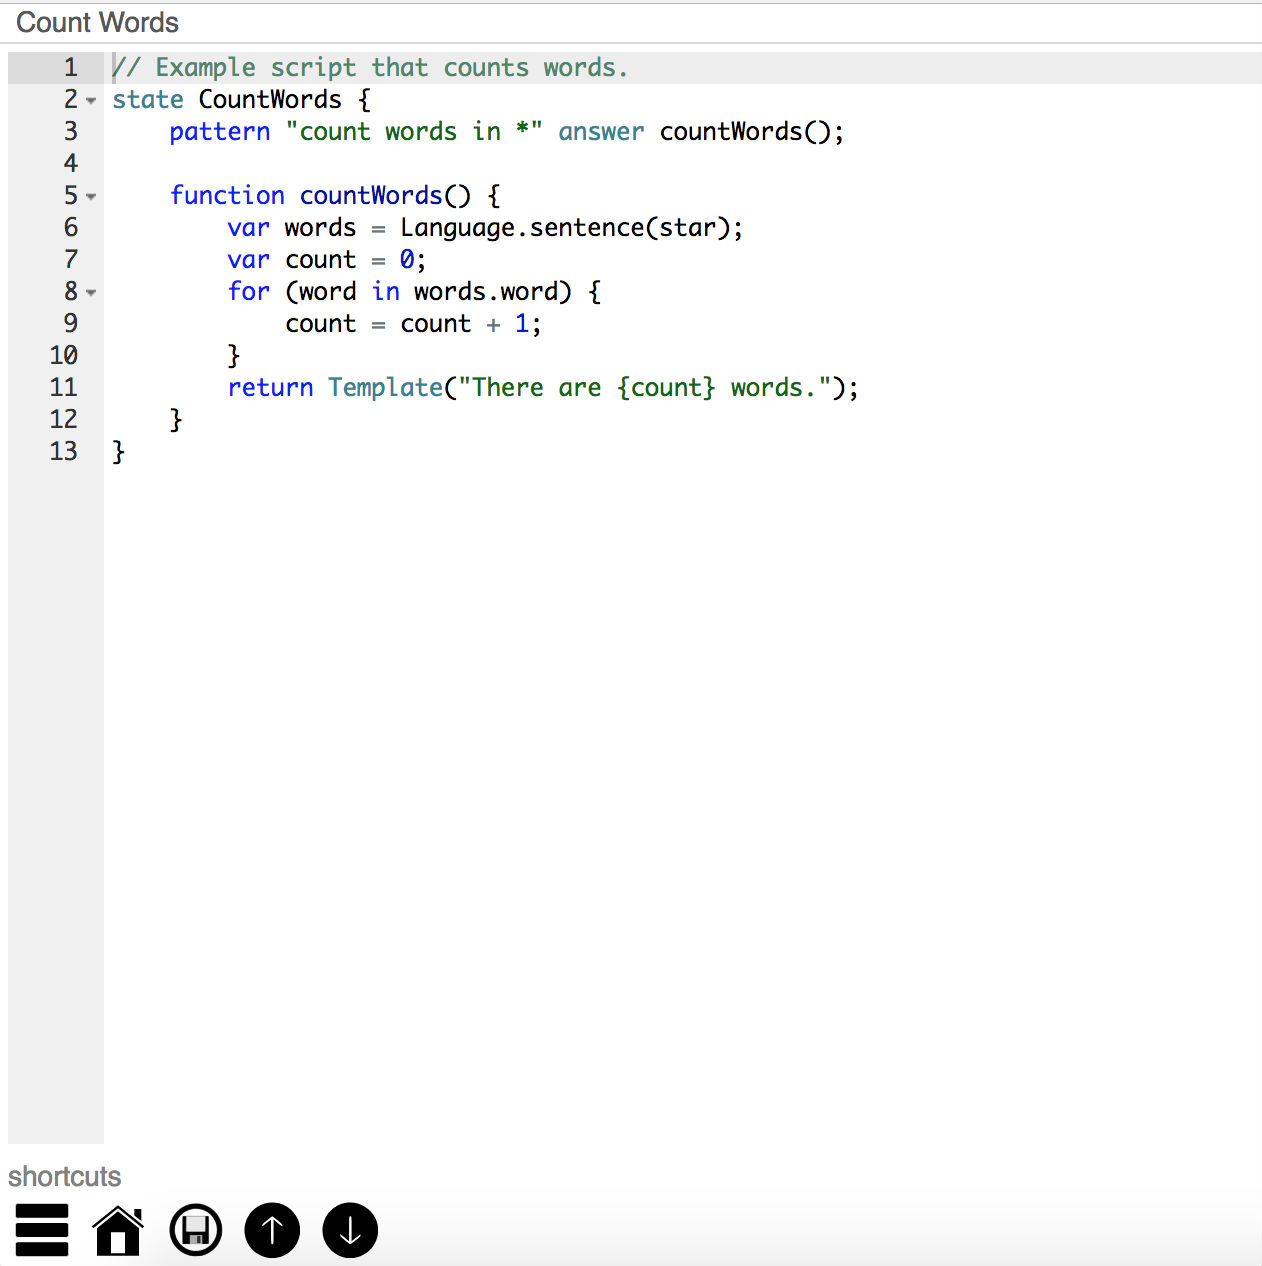This screenshot has width=1262, height=1266.
Task: Click 'count + 1;' expression on line 9
Action: (x=471, y=323)
